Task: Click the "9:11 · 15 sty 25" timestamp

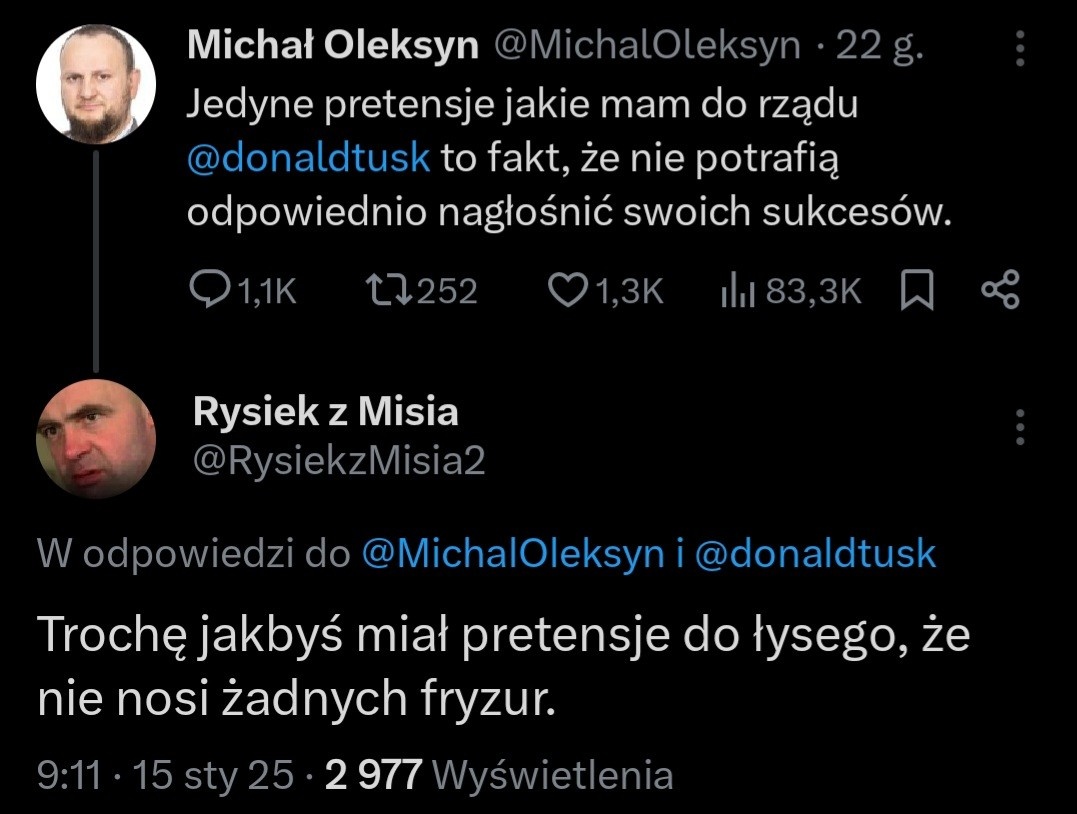Action: click(165, 774)
